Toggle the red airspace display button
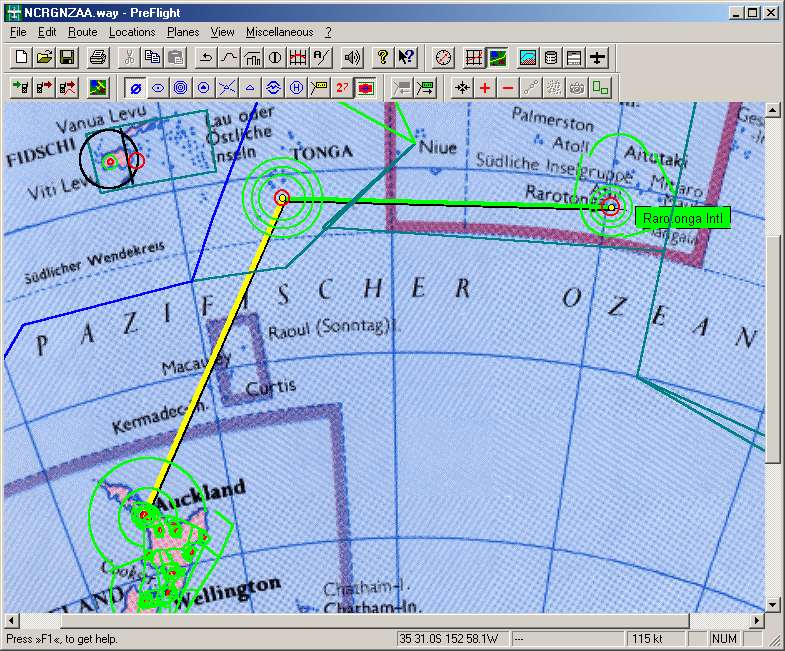 point(365,88)
